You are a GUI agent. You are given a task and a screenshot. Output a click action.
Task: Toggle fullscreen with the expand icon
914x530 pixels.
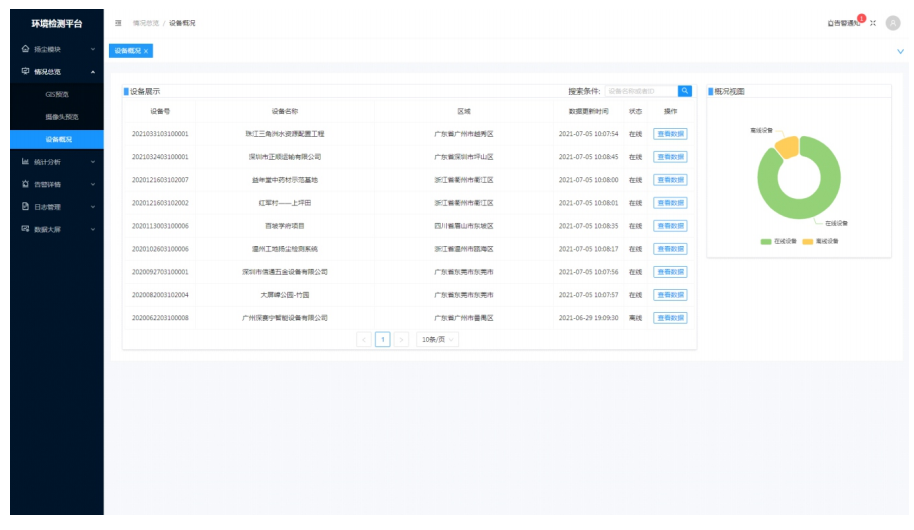coord(872,23)
